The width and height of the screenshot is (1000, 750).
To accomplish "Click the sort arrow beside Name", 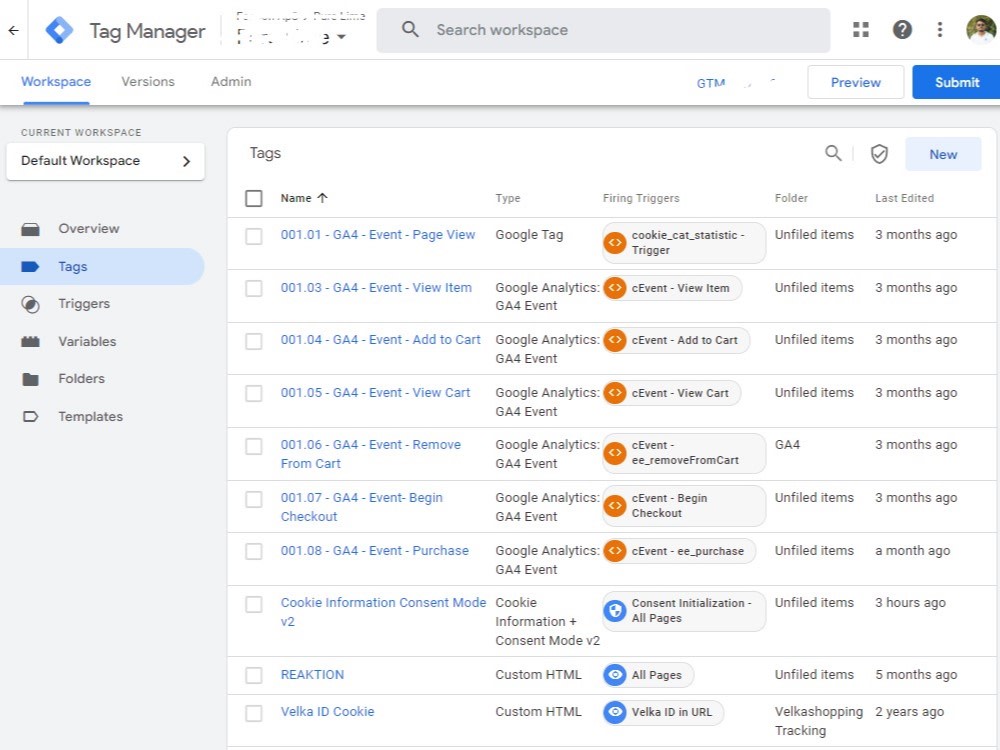I will pos(322,198).
